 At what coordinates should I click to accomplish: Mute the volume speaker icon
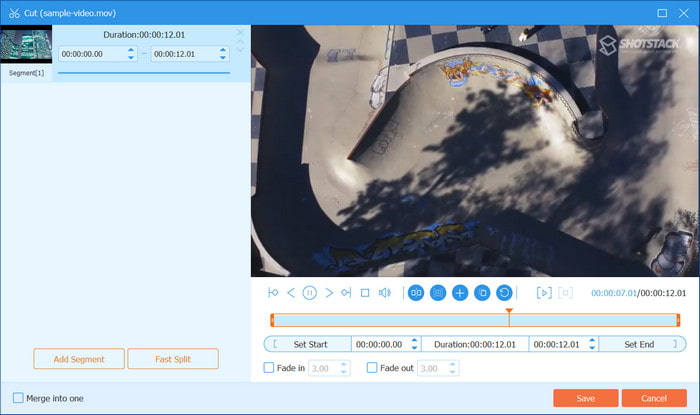point(384,293)
